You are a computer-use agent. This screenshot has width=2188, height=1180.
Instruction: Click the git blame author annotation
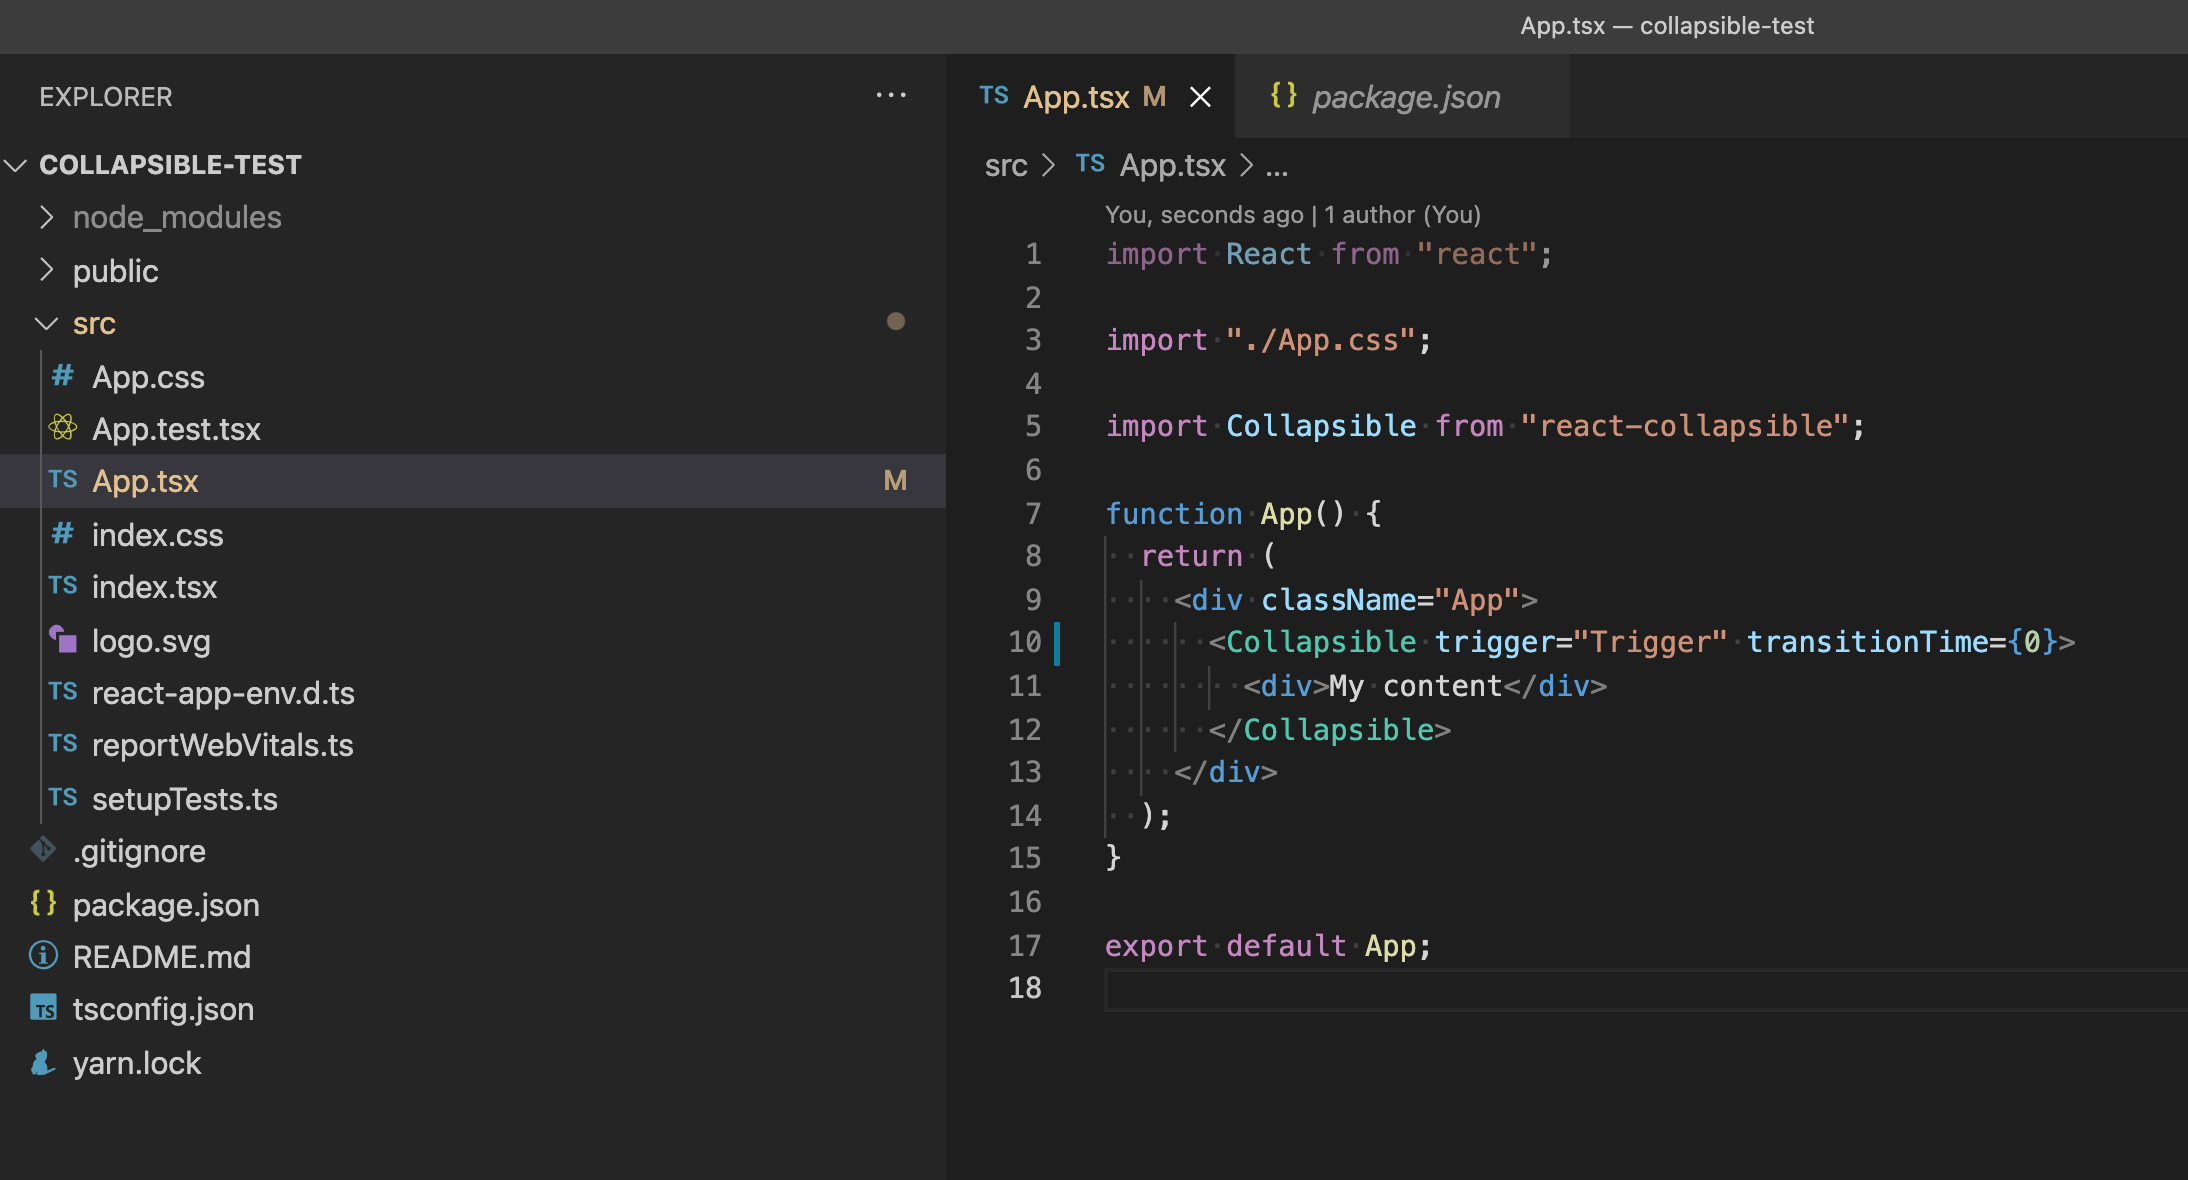1292,215
